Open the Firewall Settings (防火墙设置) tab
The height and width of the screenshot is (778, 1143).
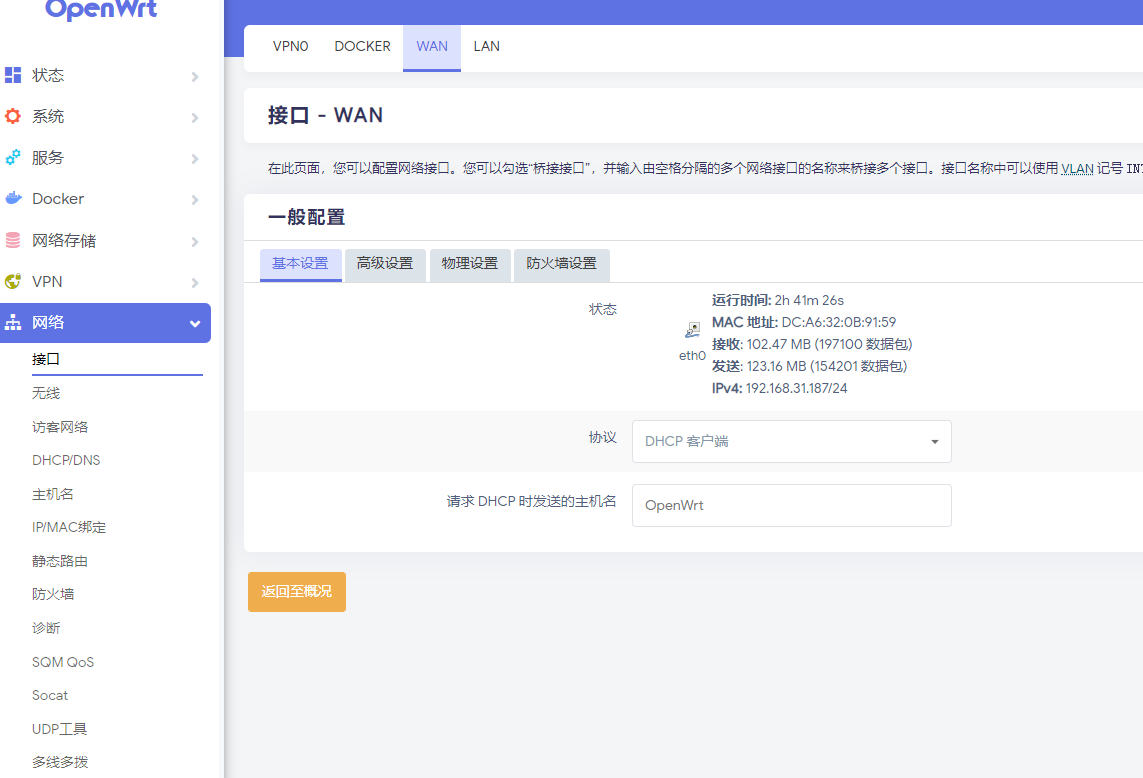561,264
